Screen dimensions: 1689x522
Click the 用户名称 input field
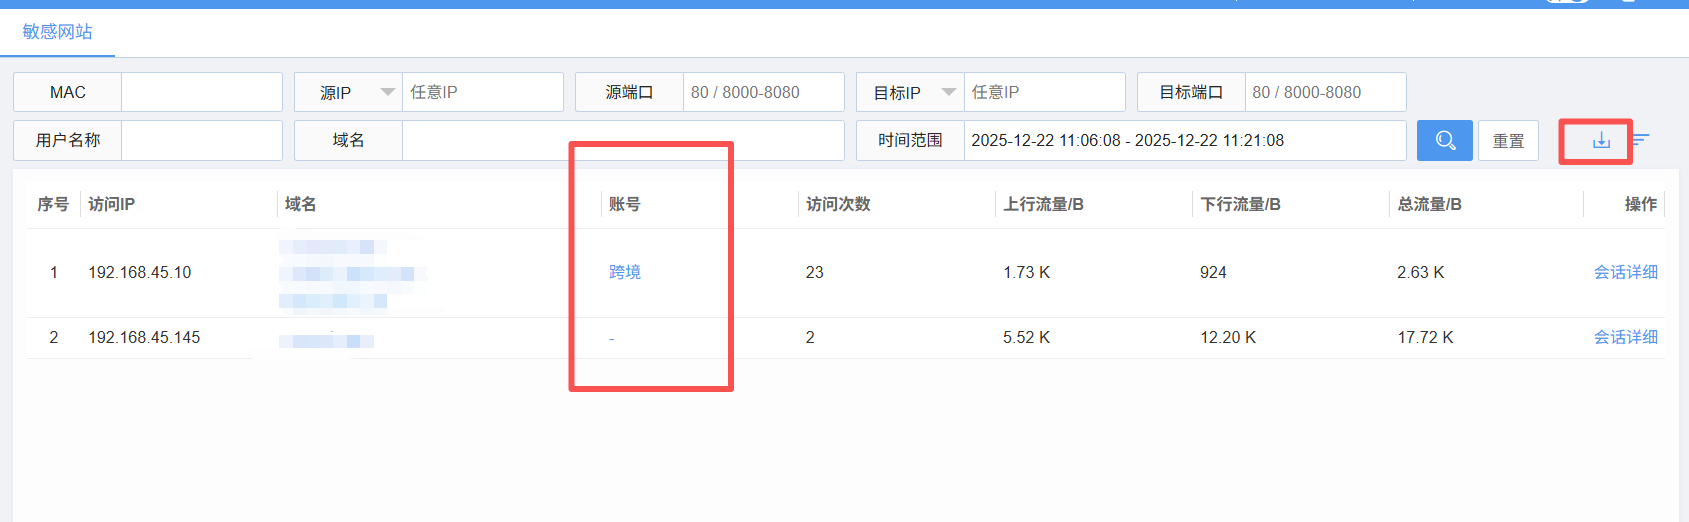201,141
